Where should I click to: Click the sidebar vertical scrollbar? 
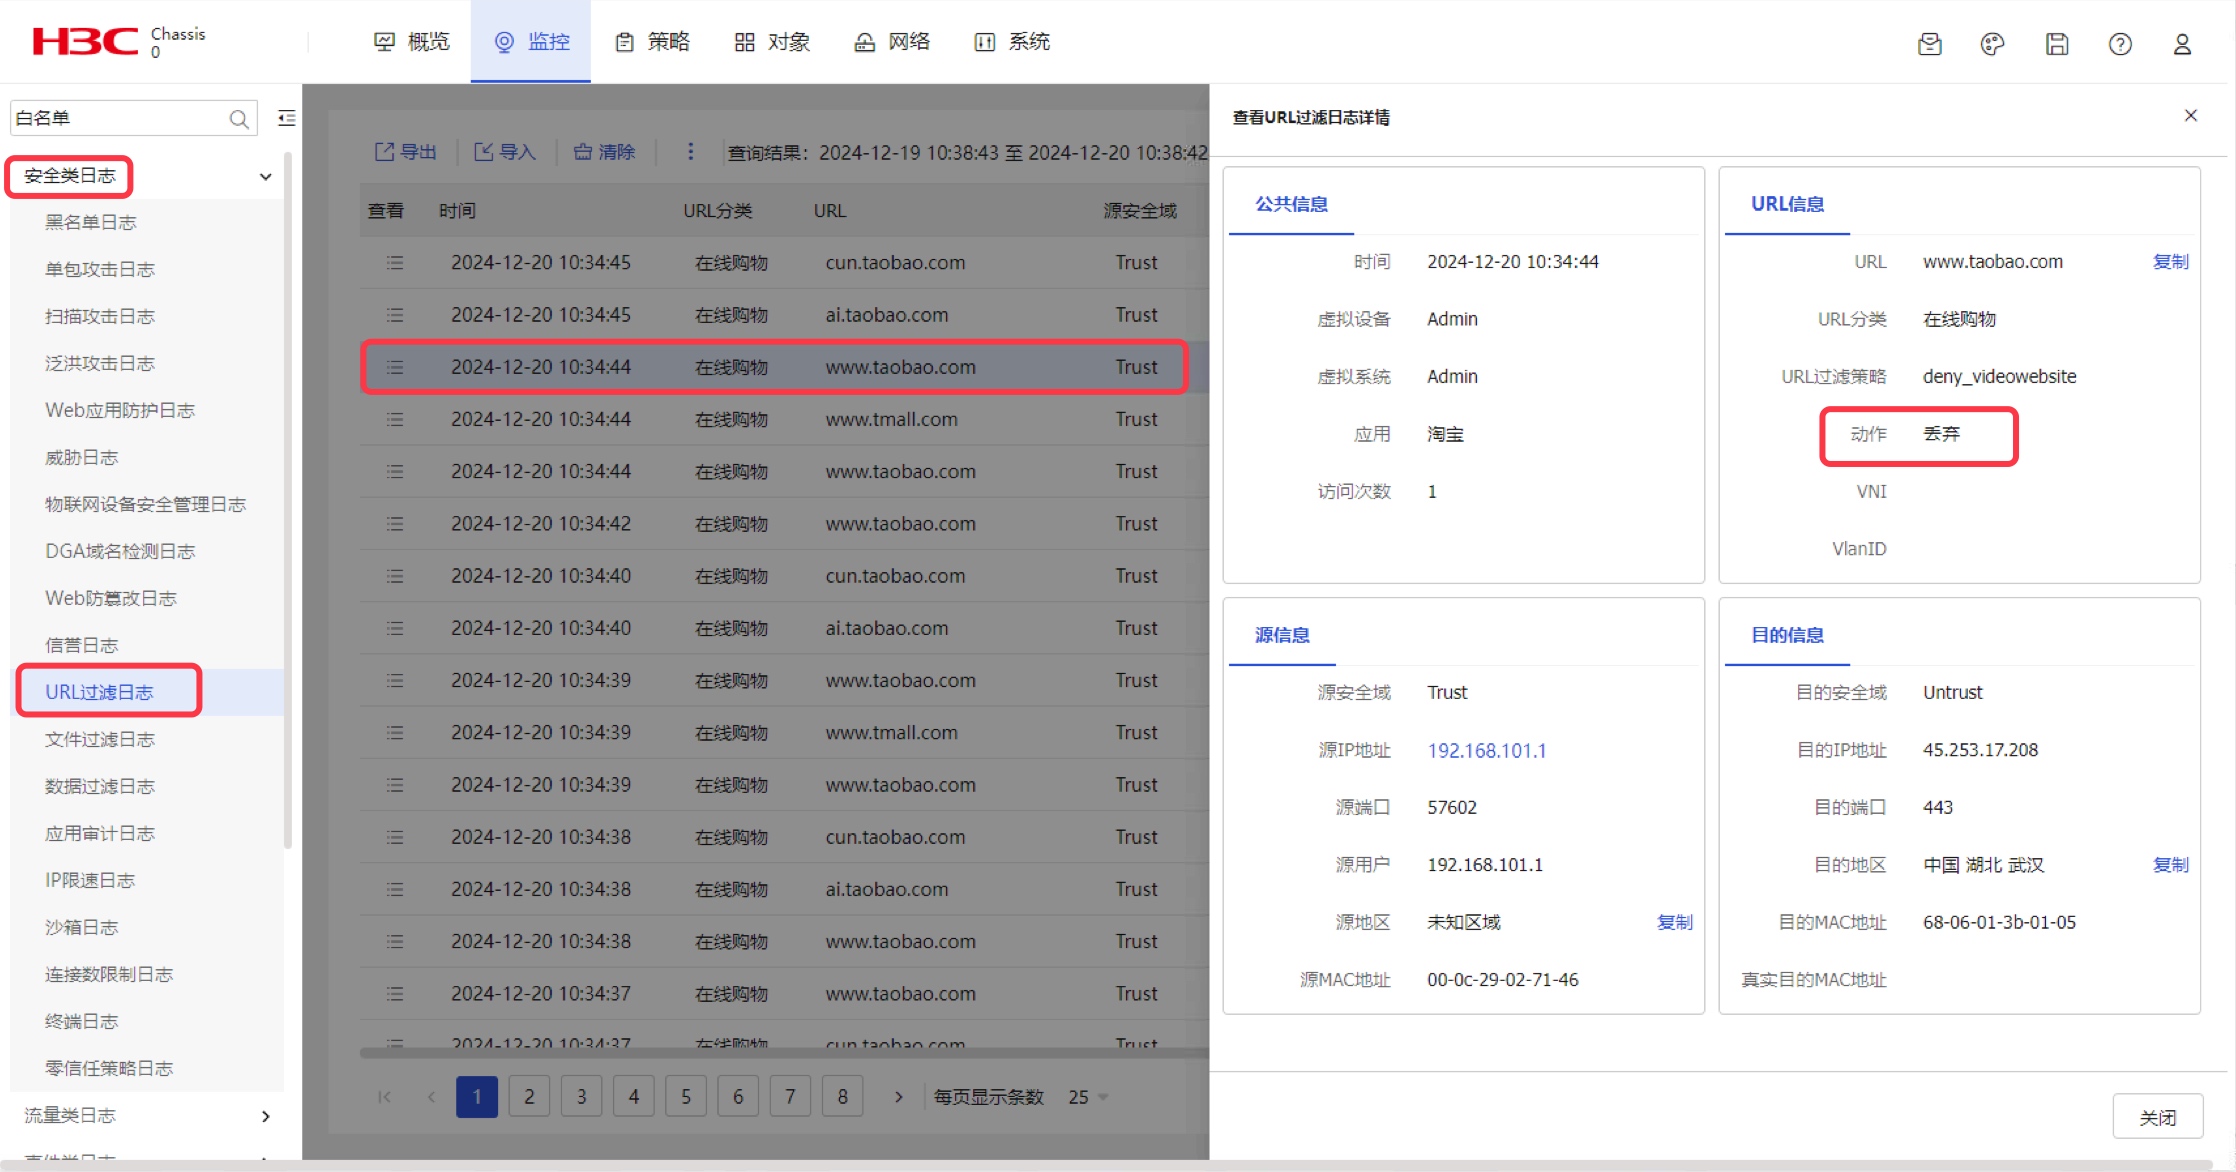tap(288, 500)
